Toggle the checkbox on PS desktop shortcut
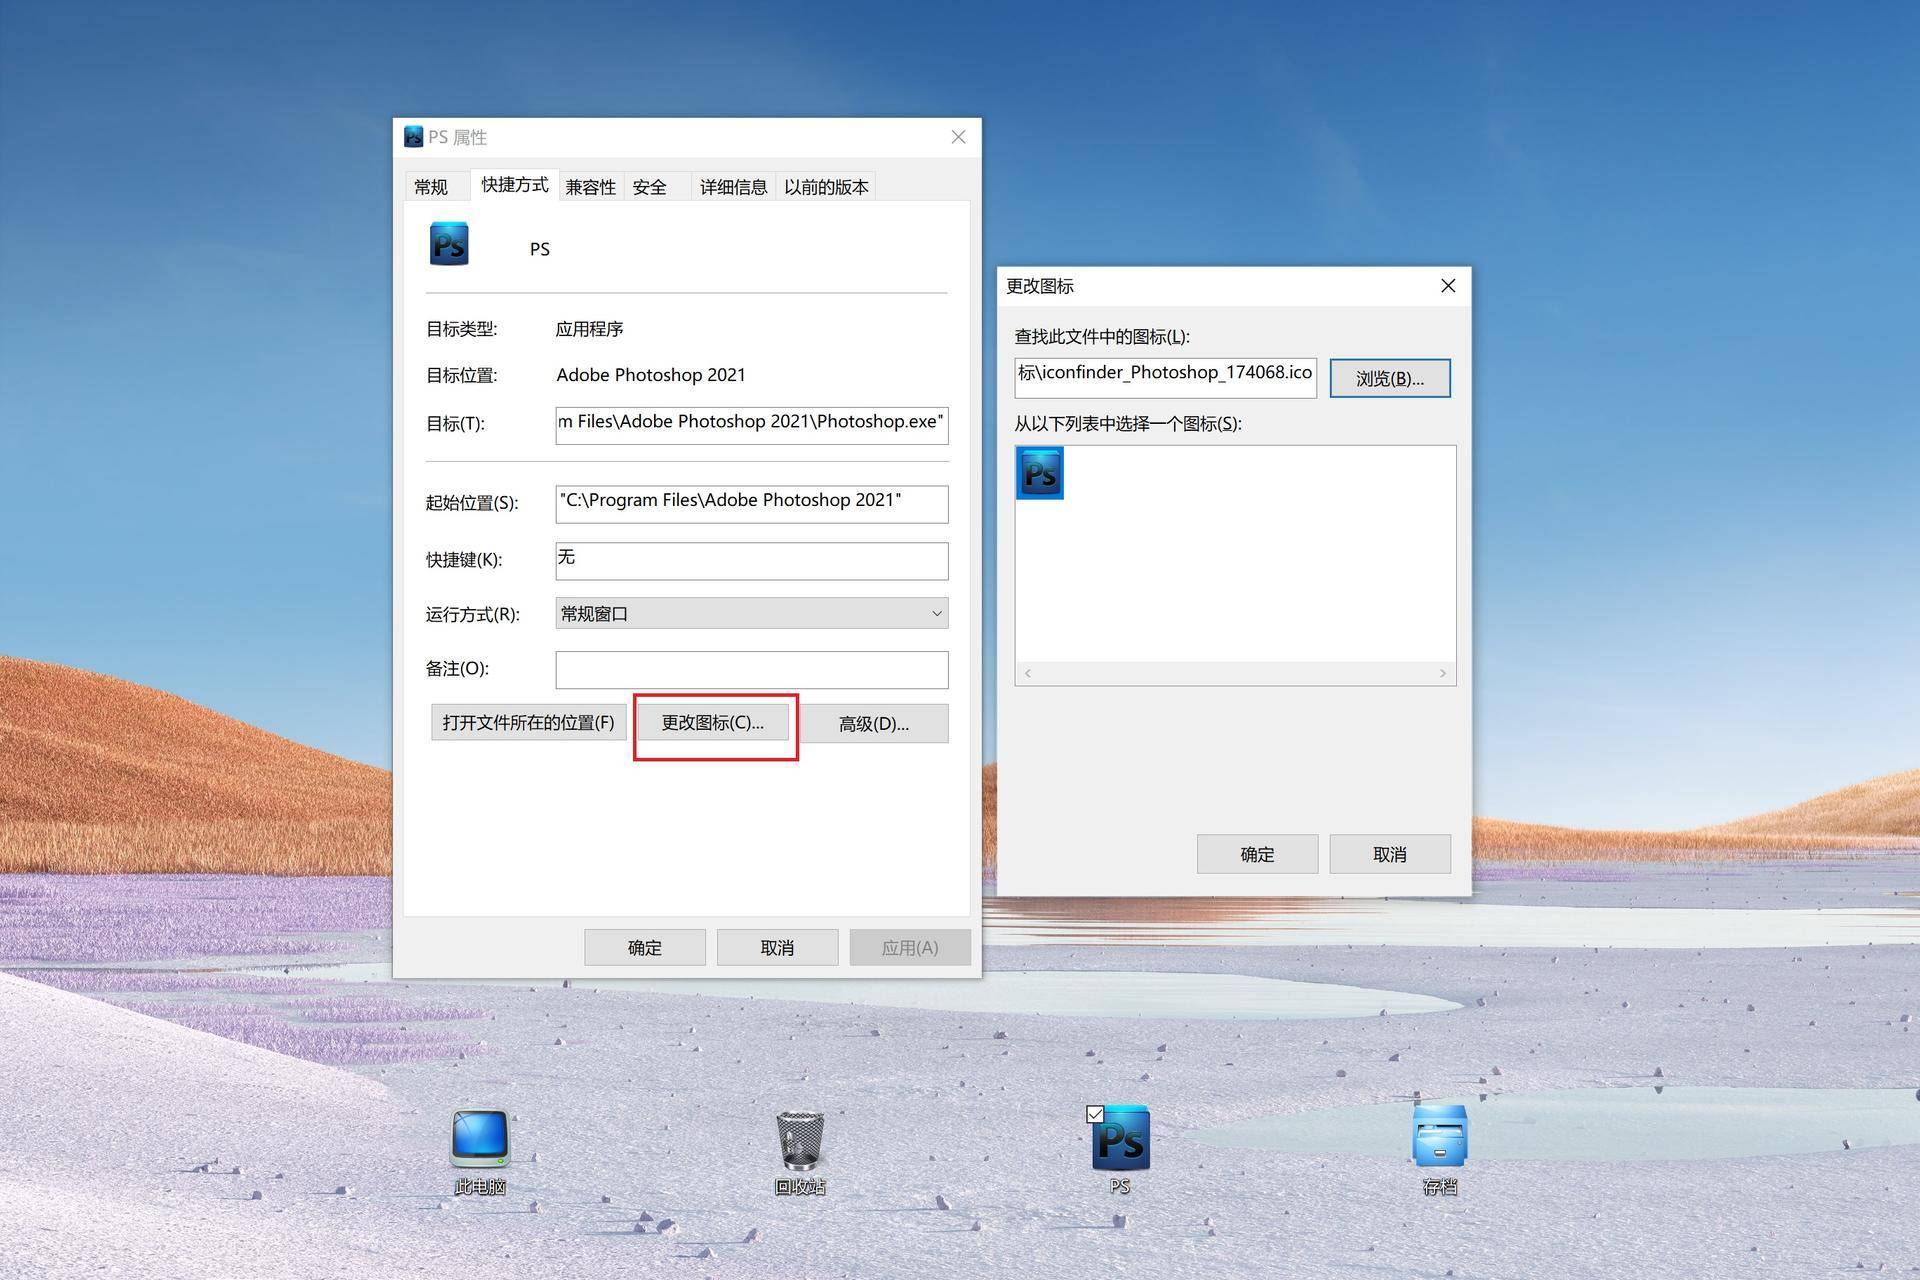 pos(1095,1114)
